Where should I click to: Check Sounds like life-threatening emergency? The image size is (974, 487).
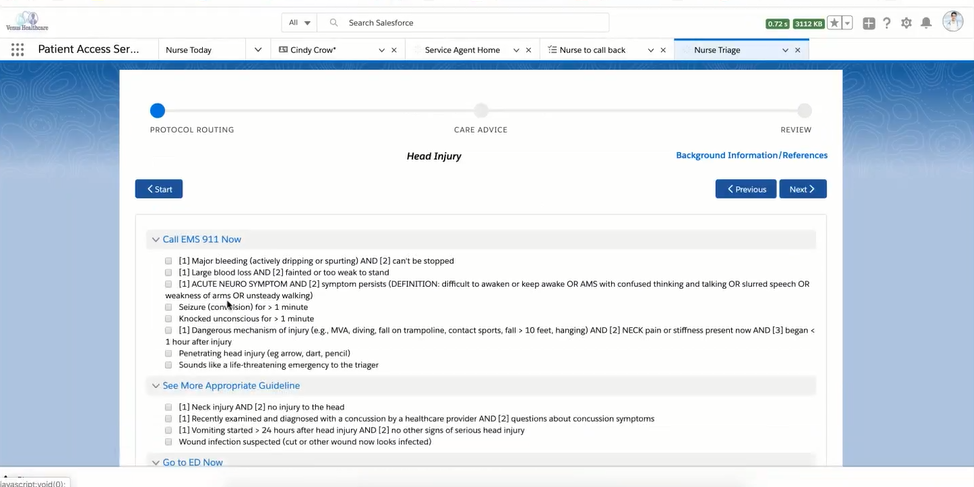click(x=168, y=365)
